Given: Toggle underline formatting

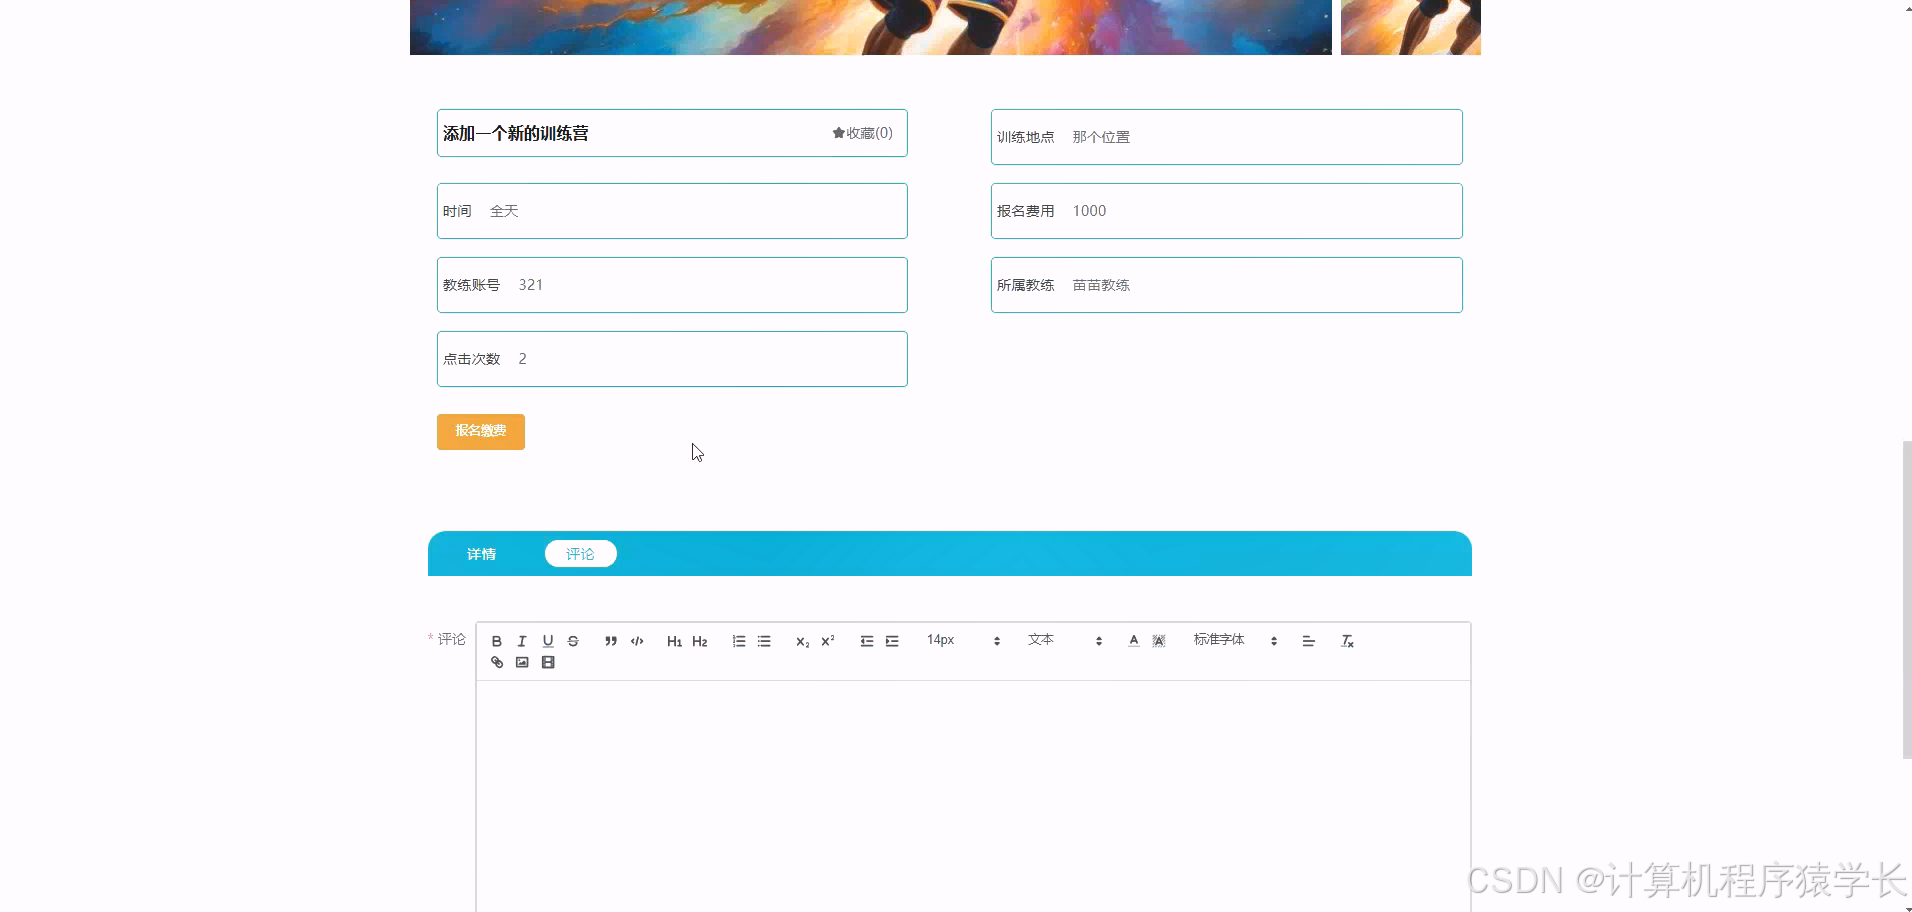Looking at the screenshot, I should (x=548, y=641).
